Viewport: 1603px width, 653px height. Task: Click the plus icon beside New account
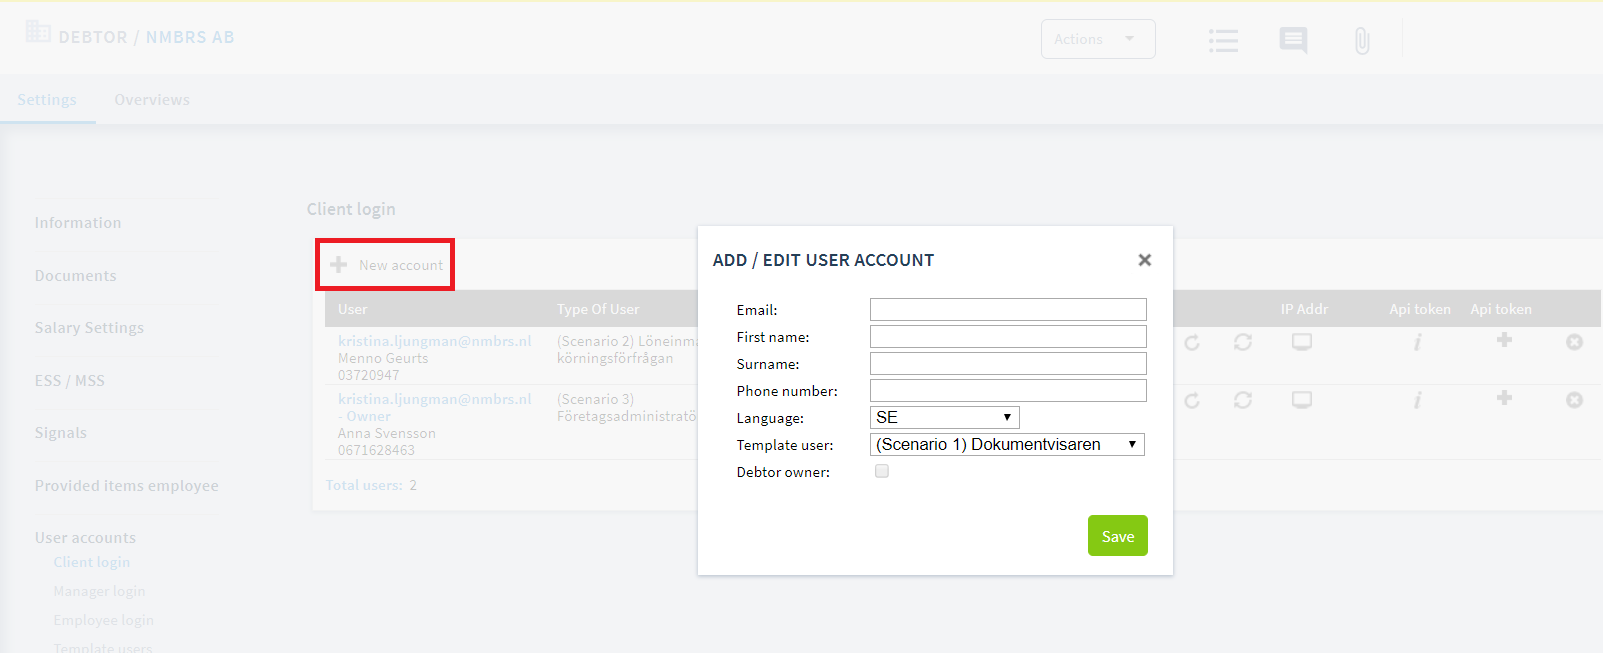point(339,265)
